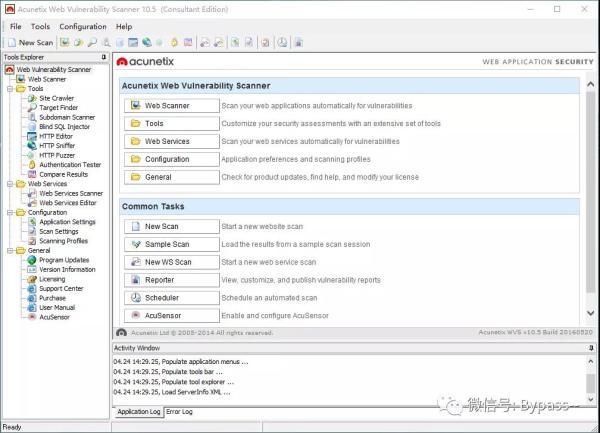The width and height of the screenshot is (600, 433).
Task: Select the Target Finder tool
Action: point(60,108)
